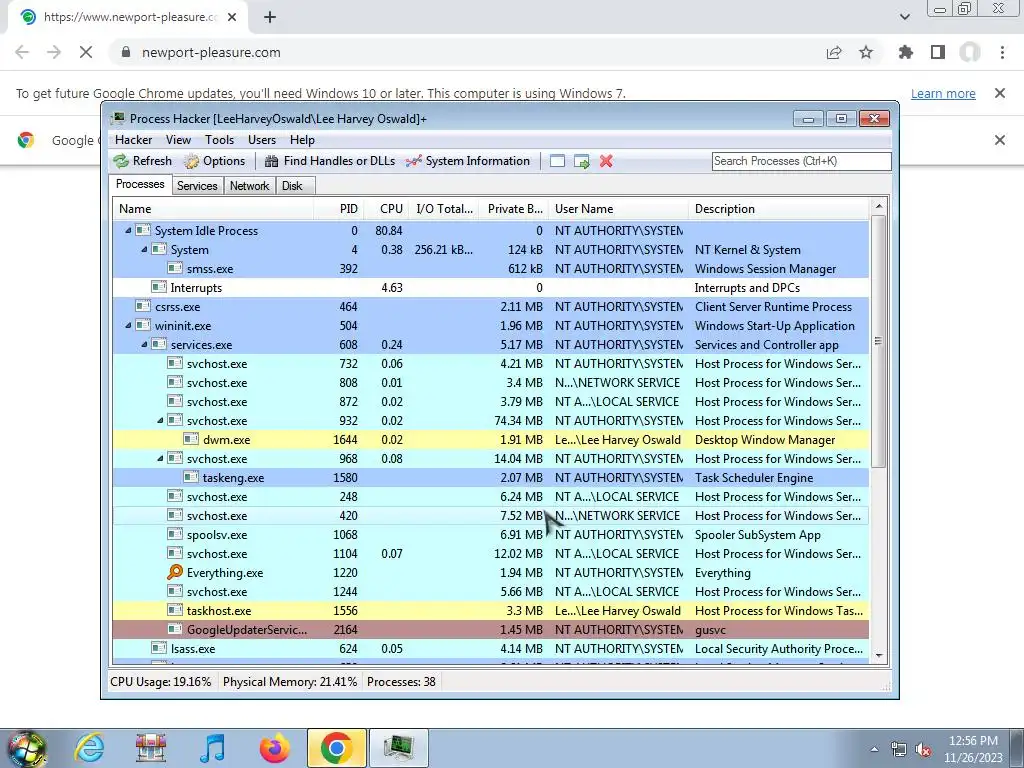This screenshot has height=768, width=1024.
Task: Collapse the System Idle Process tree
Action: click(129, 231)
